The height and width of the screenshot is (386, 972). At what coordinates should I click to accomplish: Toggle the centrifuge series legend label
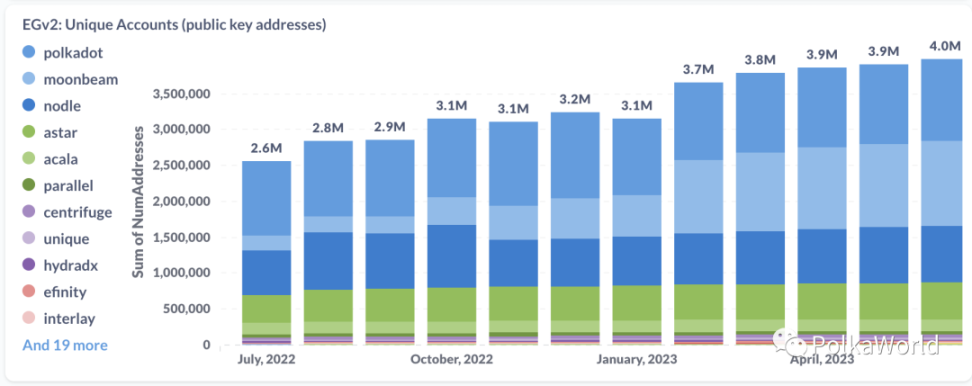pos(77,213)
